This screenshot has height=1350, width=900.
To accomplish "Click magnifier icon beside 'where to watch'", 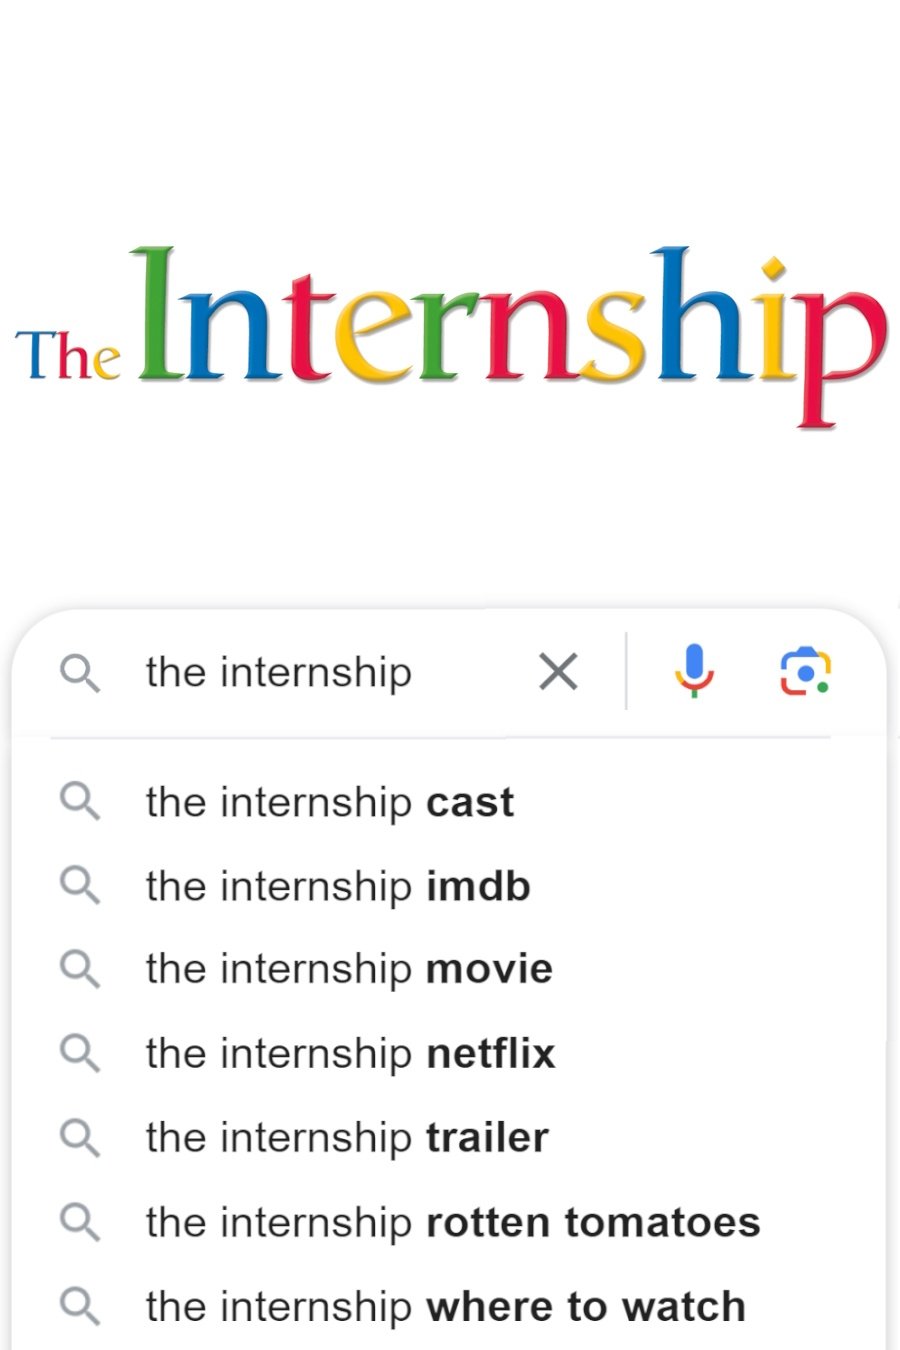I will pos(79,1306).
